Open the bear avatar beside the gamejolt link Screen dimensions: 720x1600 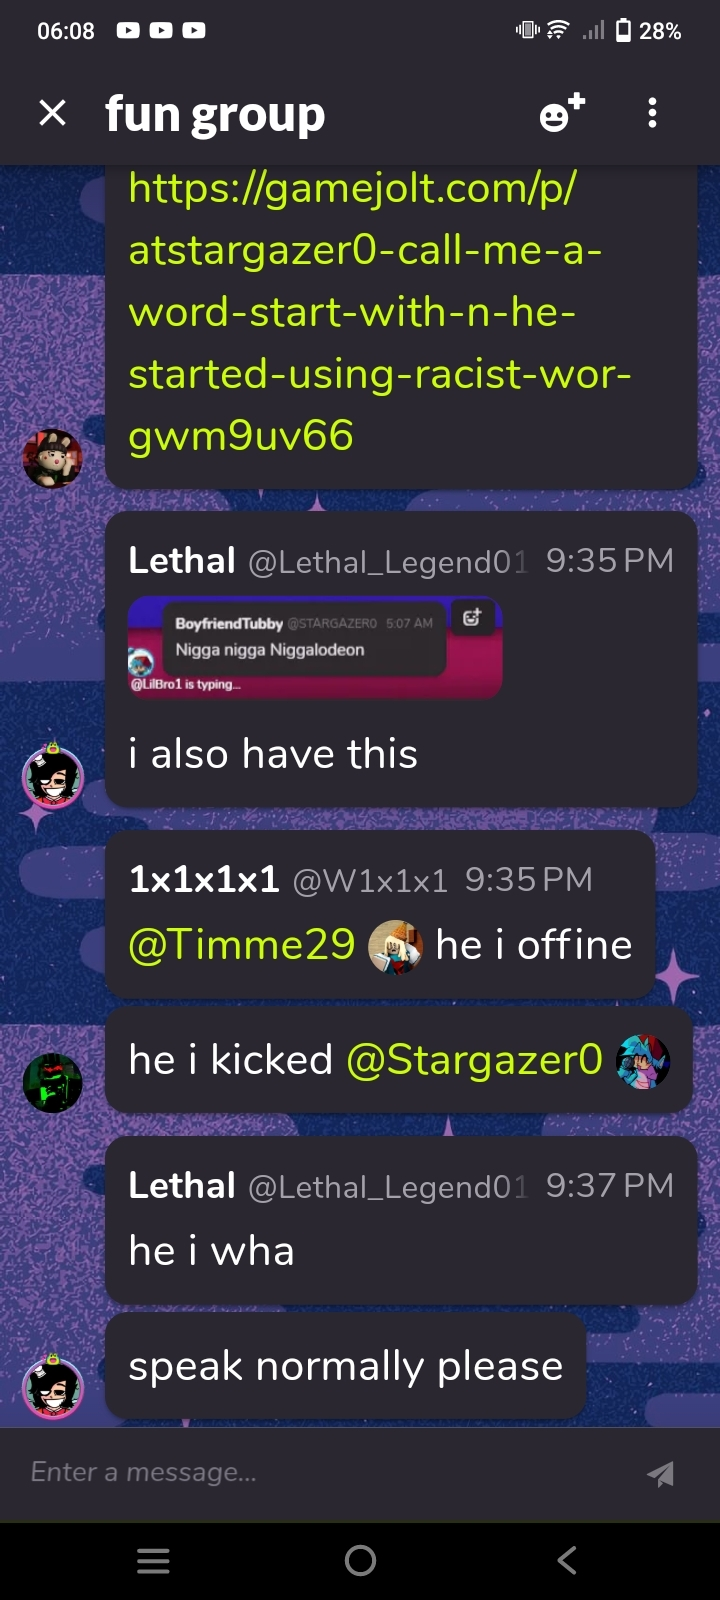pos(52,458)
